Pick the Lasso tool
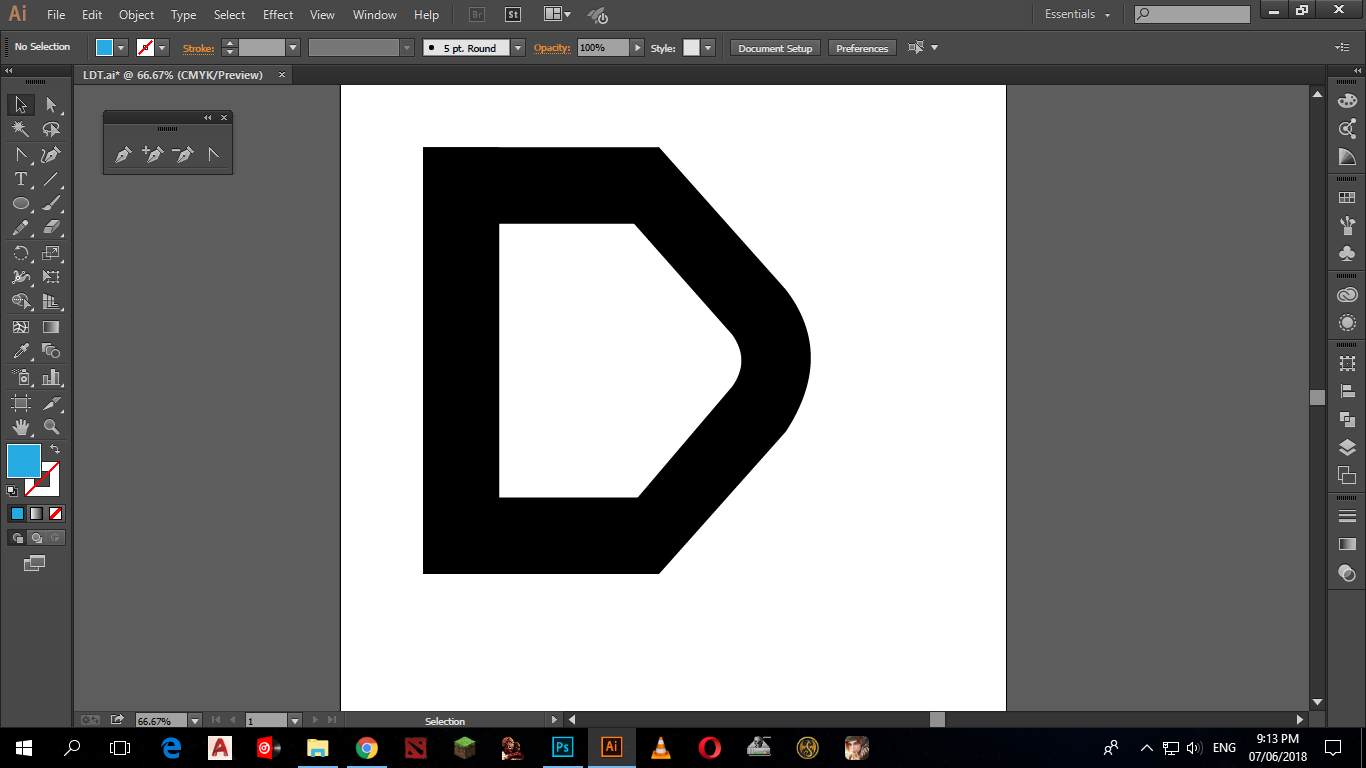 coord(52,130)
